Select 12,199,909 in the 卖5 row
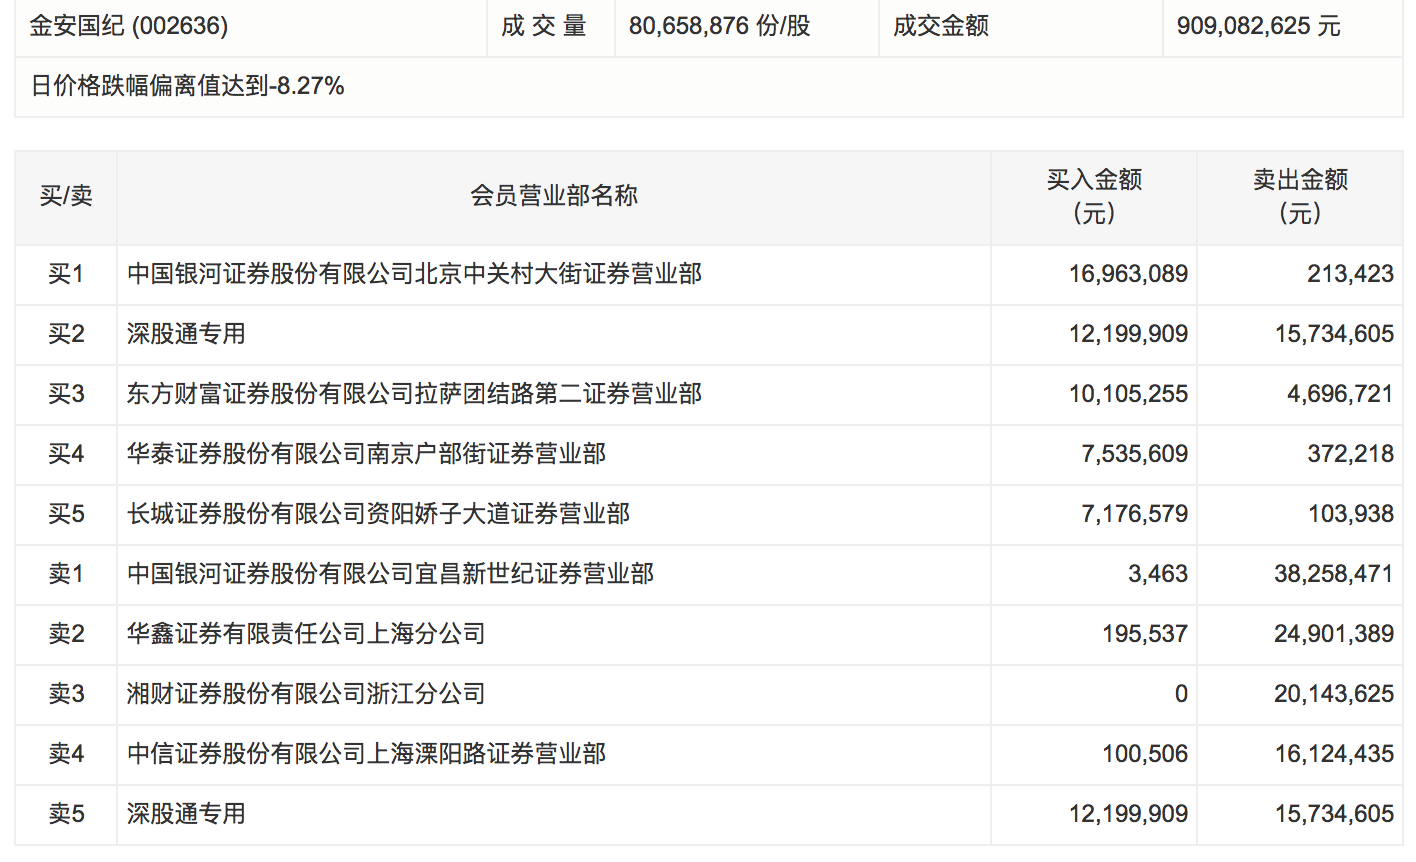 point(1129,814)
